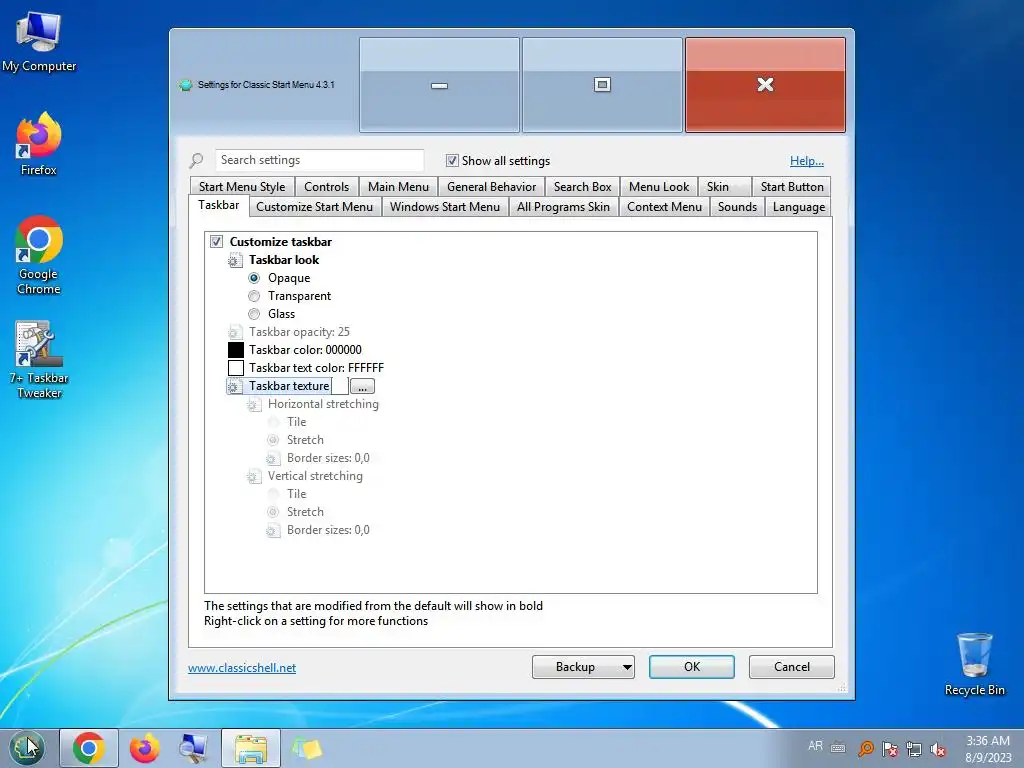Select Stretch under Horizontal stretching
Screen dimensions: 1024x768
click(274, 440)
